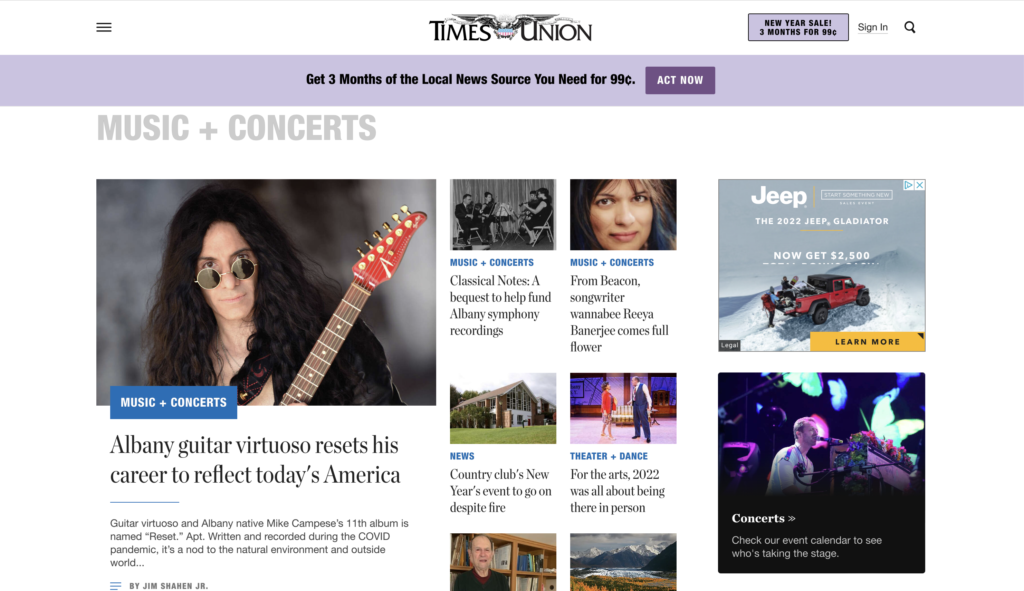
Task: Click the AdChoices triangle icon on ad
Action: point(908,185)
